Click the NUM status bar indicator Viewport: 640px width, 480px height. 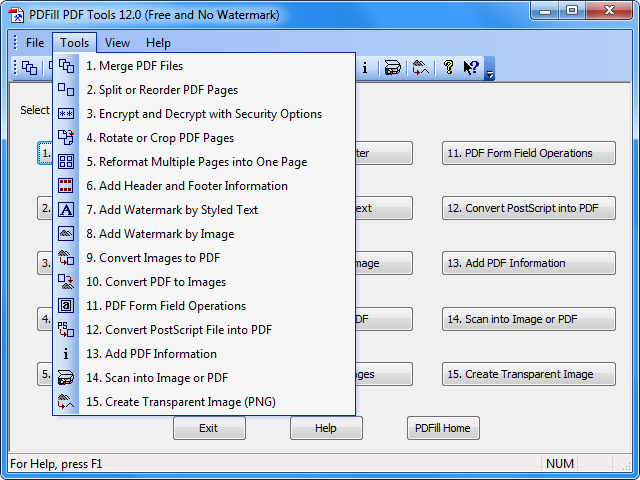pyautogui.click(x=560, y=464)
